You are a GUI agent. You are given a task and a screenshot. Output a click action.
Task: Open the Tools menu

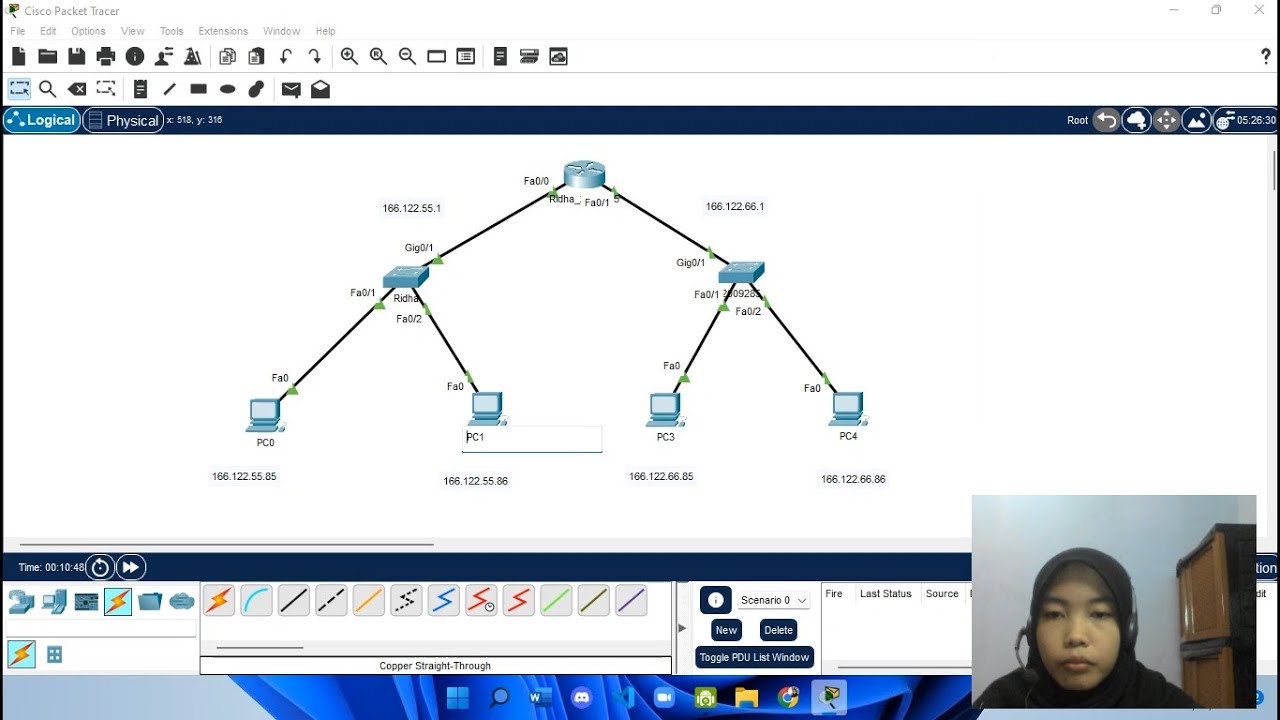(172, 31)
